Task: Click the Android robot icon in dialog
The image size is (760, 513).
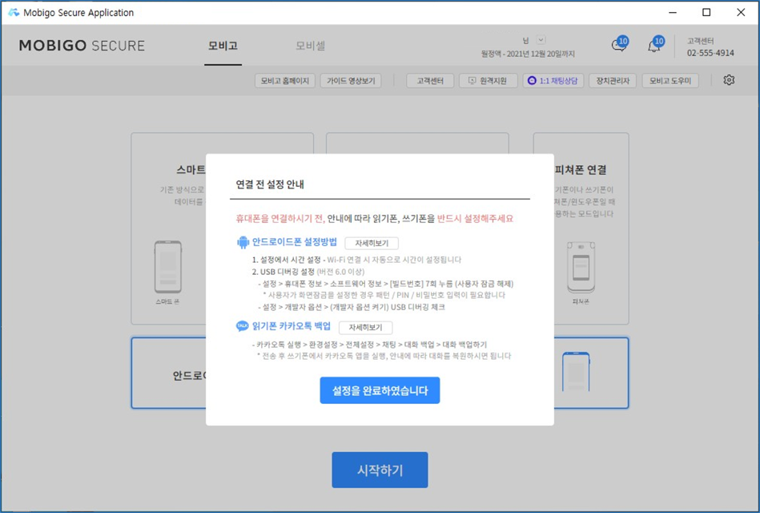Action: pos(242,242)
